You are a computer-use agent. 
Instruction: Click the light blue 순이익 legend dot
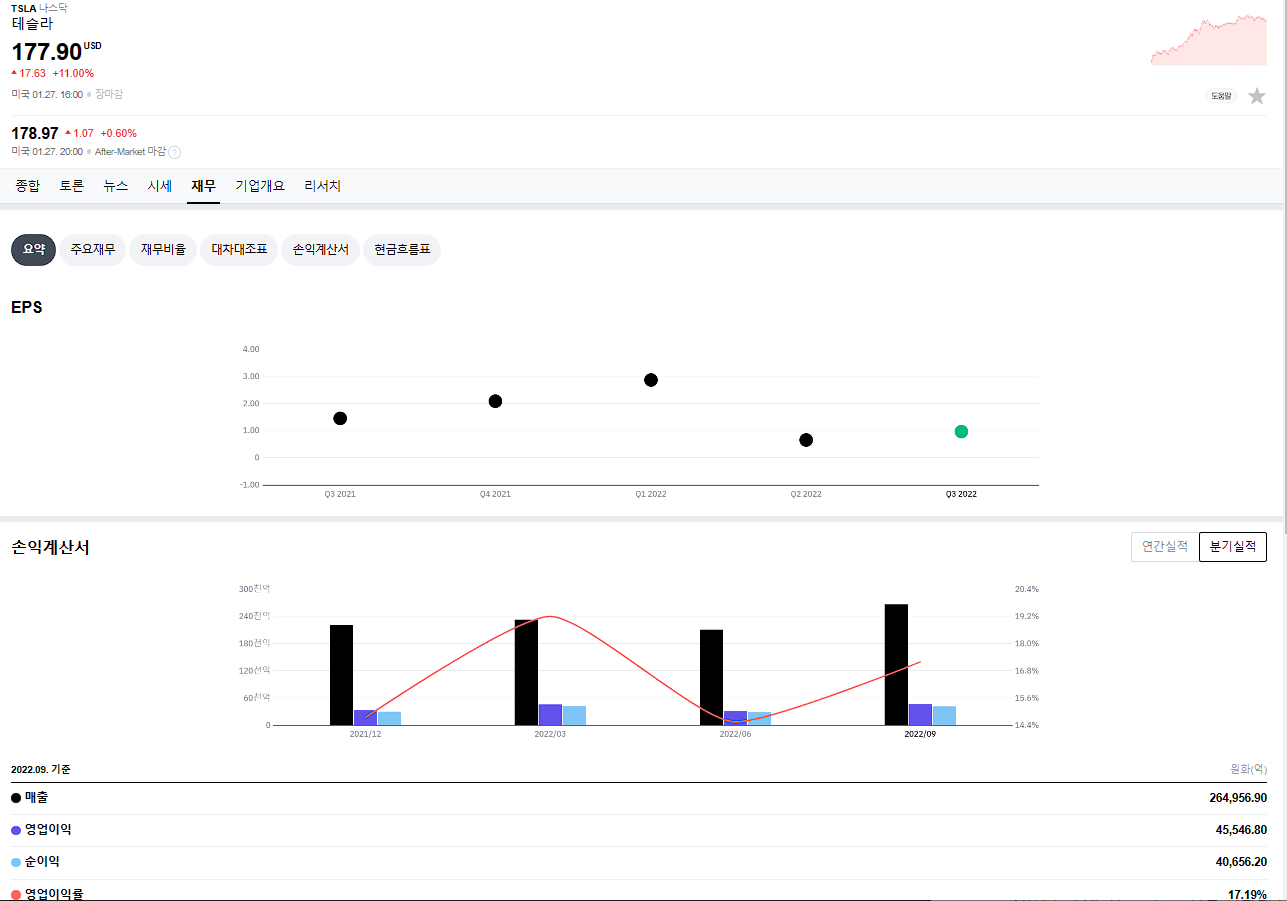[16, 862]
